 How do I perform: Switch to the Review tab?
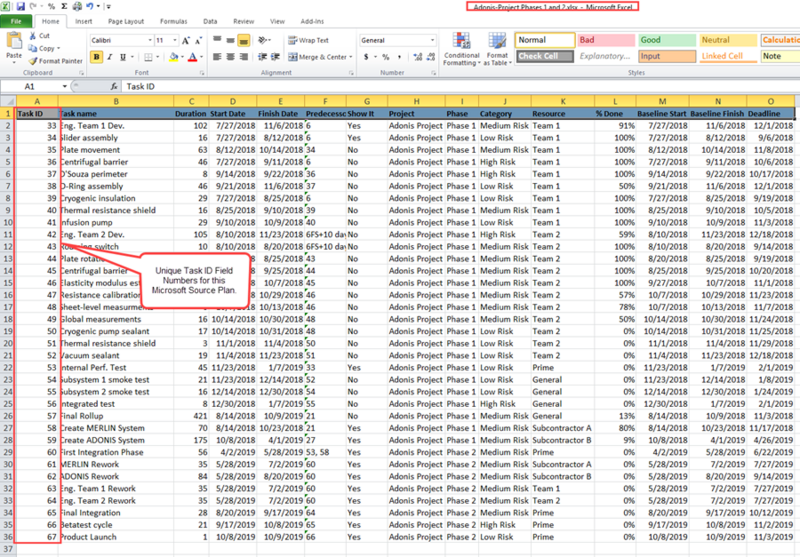tap(243, 21)
